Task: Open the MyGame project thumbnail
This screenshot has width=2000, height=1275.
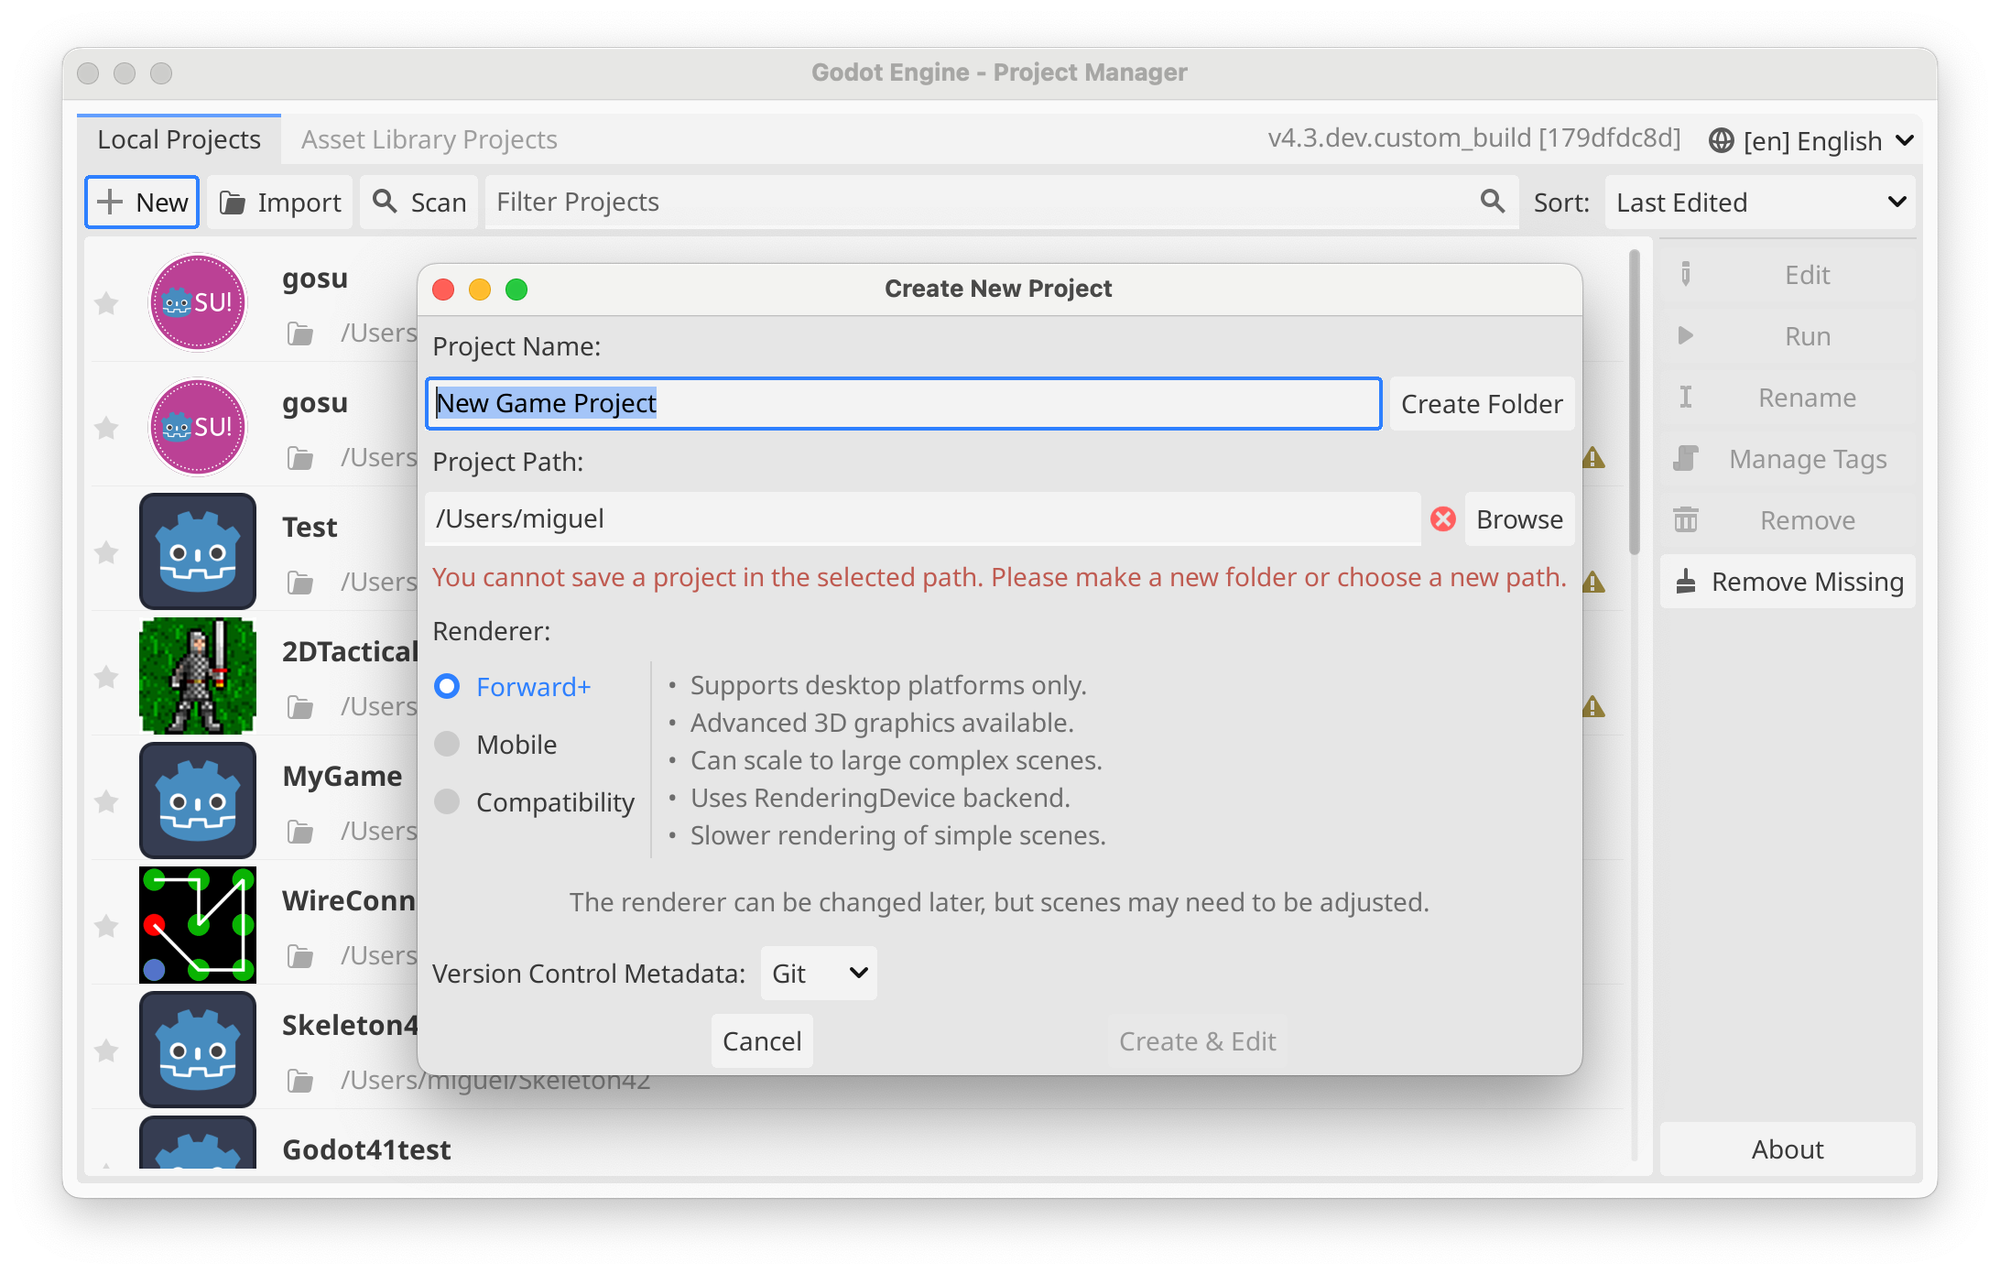Action: (x=198, y=800)
